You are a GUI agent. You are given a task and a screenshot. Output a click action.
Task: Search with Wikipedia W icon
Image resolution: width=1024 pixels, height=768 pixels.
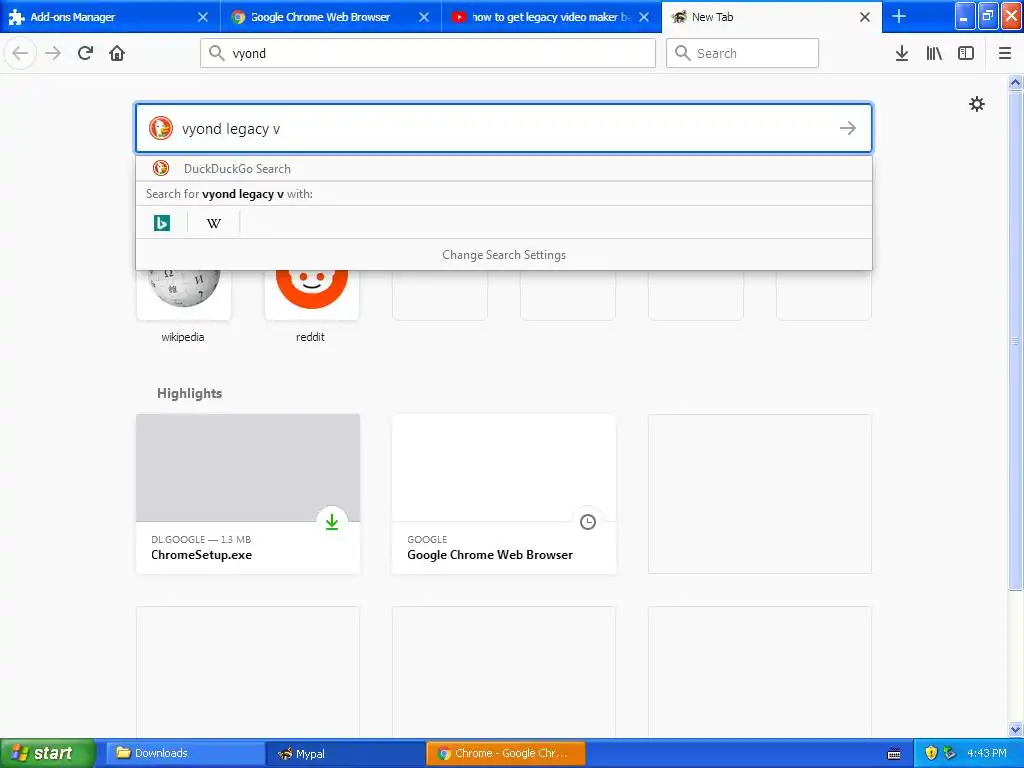coord(214,223)
